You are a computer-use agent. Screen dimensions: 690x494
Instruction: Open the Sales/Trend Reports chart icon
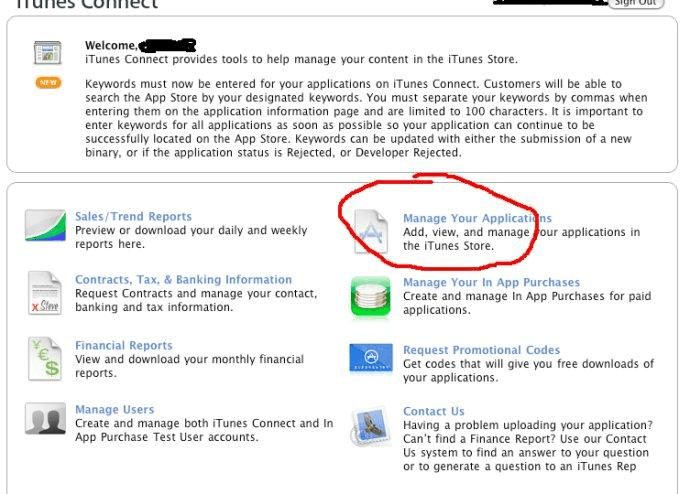(x=45, y=225)
